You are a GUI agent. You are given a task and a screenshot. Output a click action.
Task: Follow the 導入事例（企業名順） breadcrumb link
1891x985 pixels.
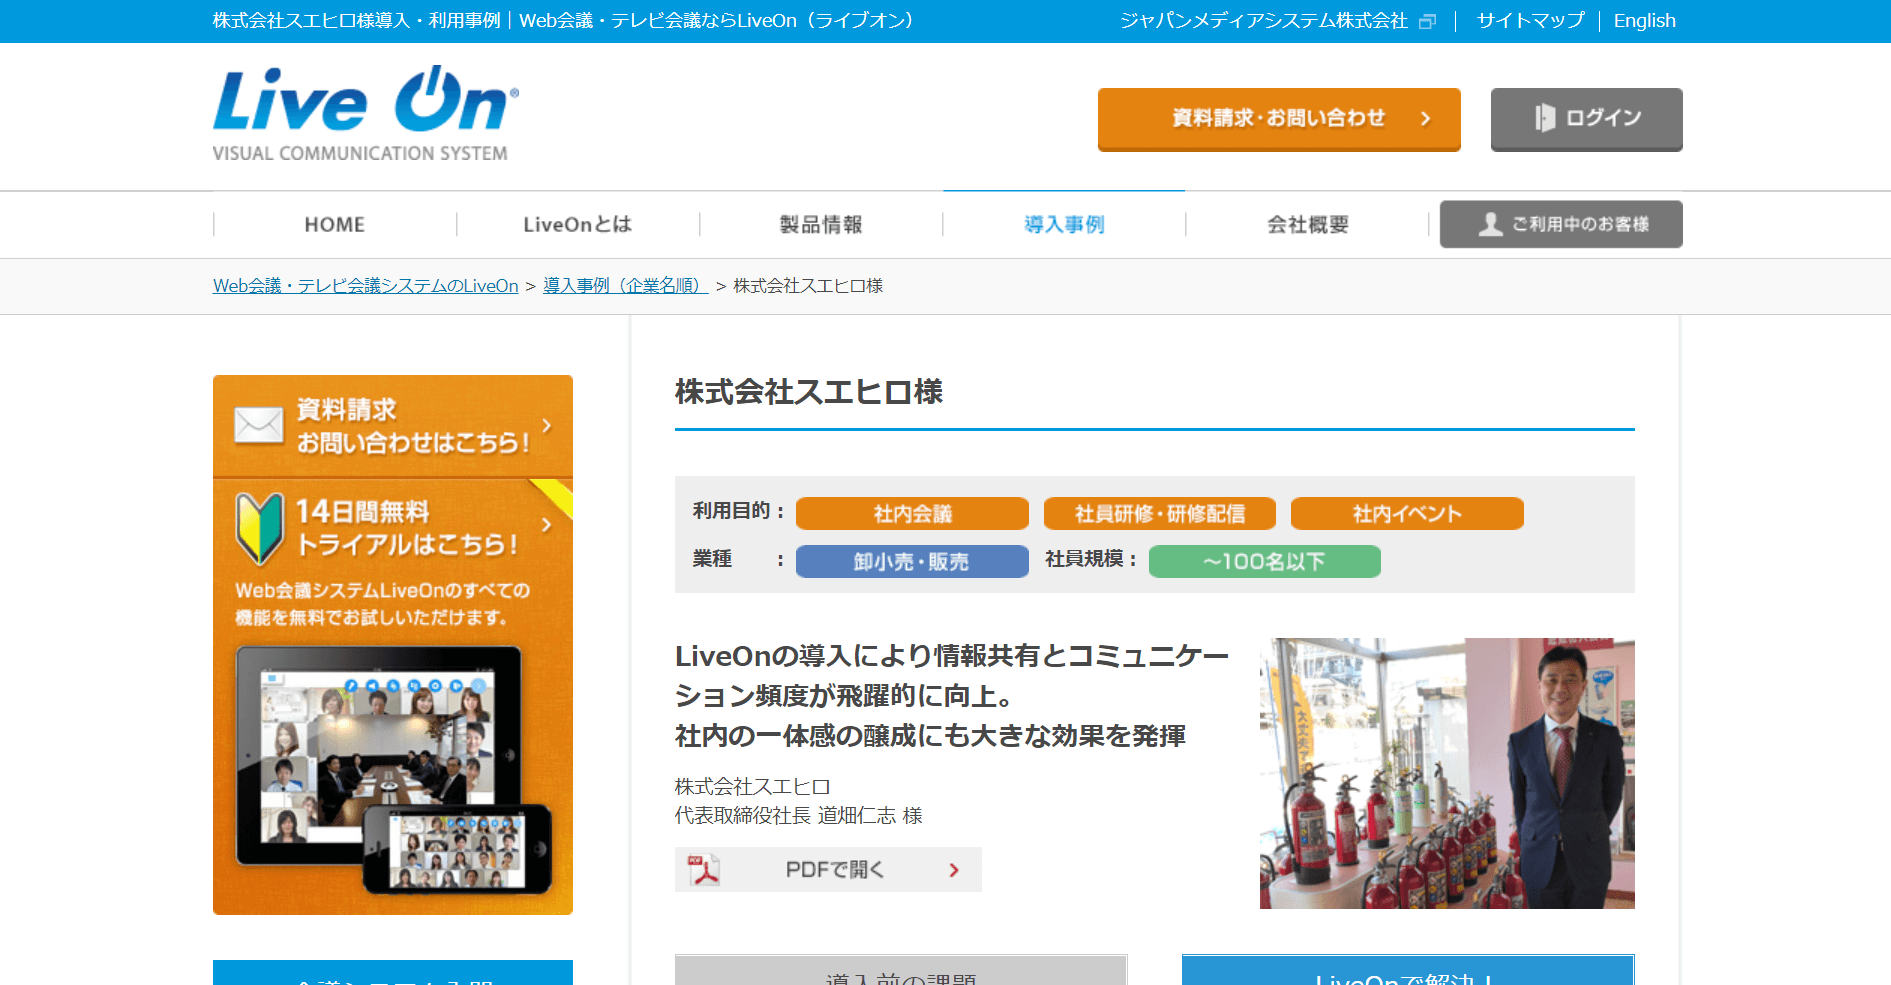[625, 286]
